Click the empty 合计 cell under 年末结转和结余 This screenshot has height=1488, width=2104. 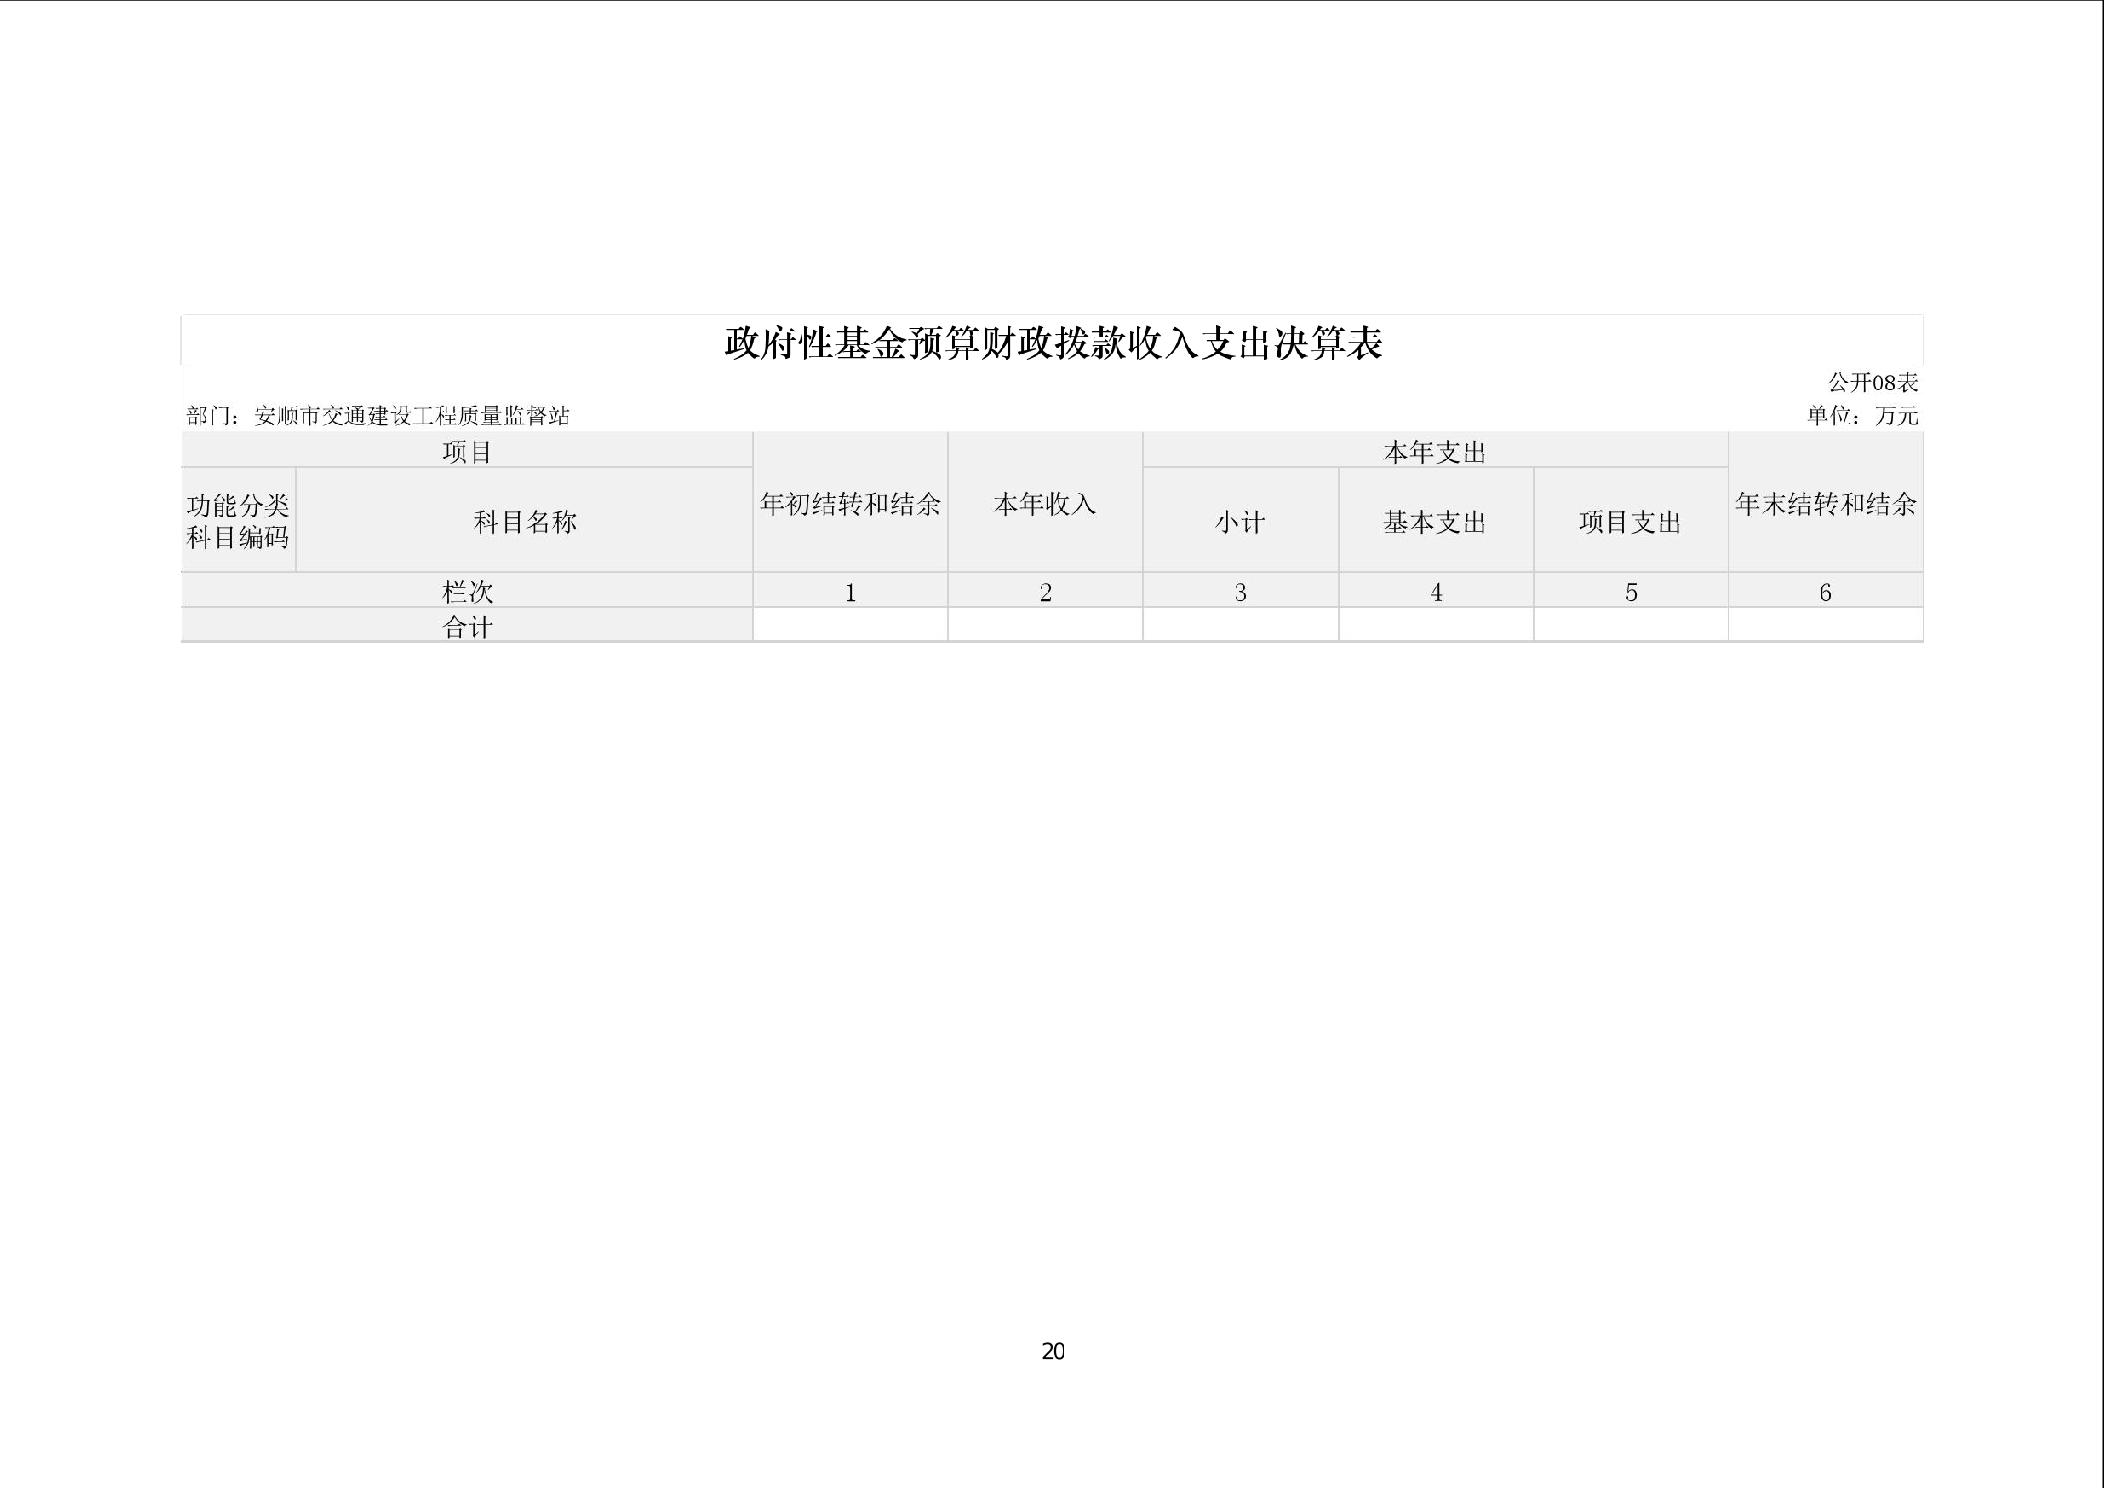click(1826, 625)
